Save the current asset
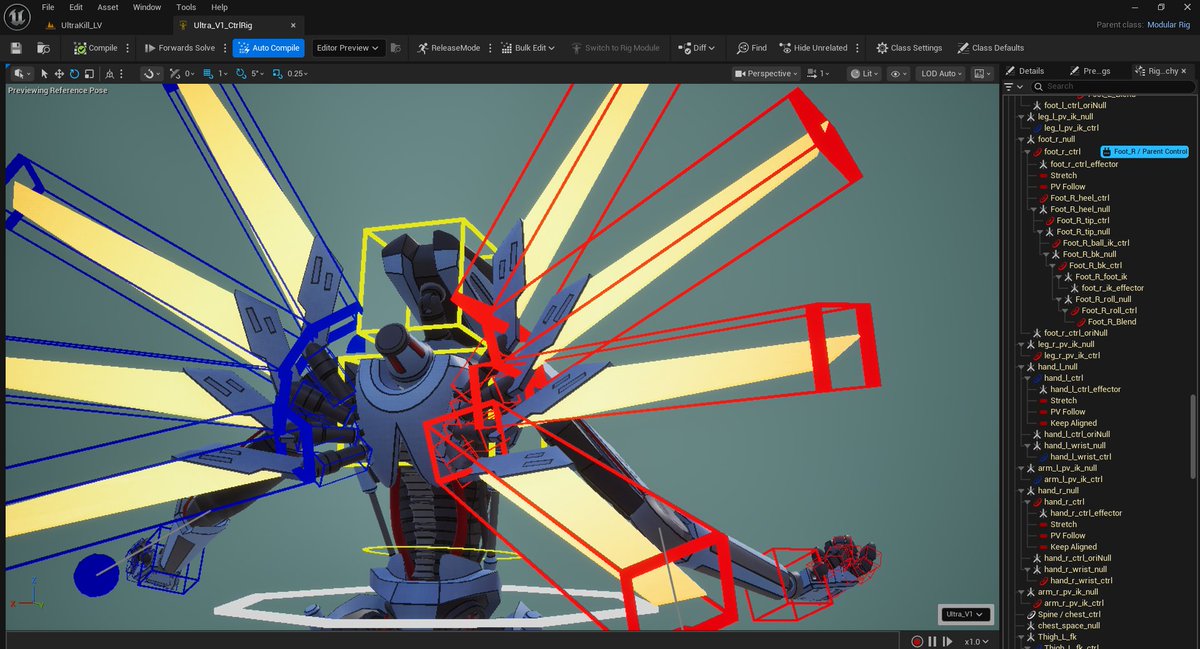The width and height of the screenshot is (1200, 649). [14, 47]
